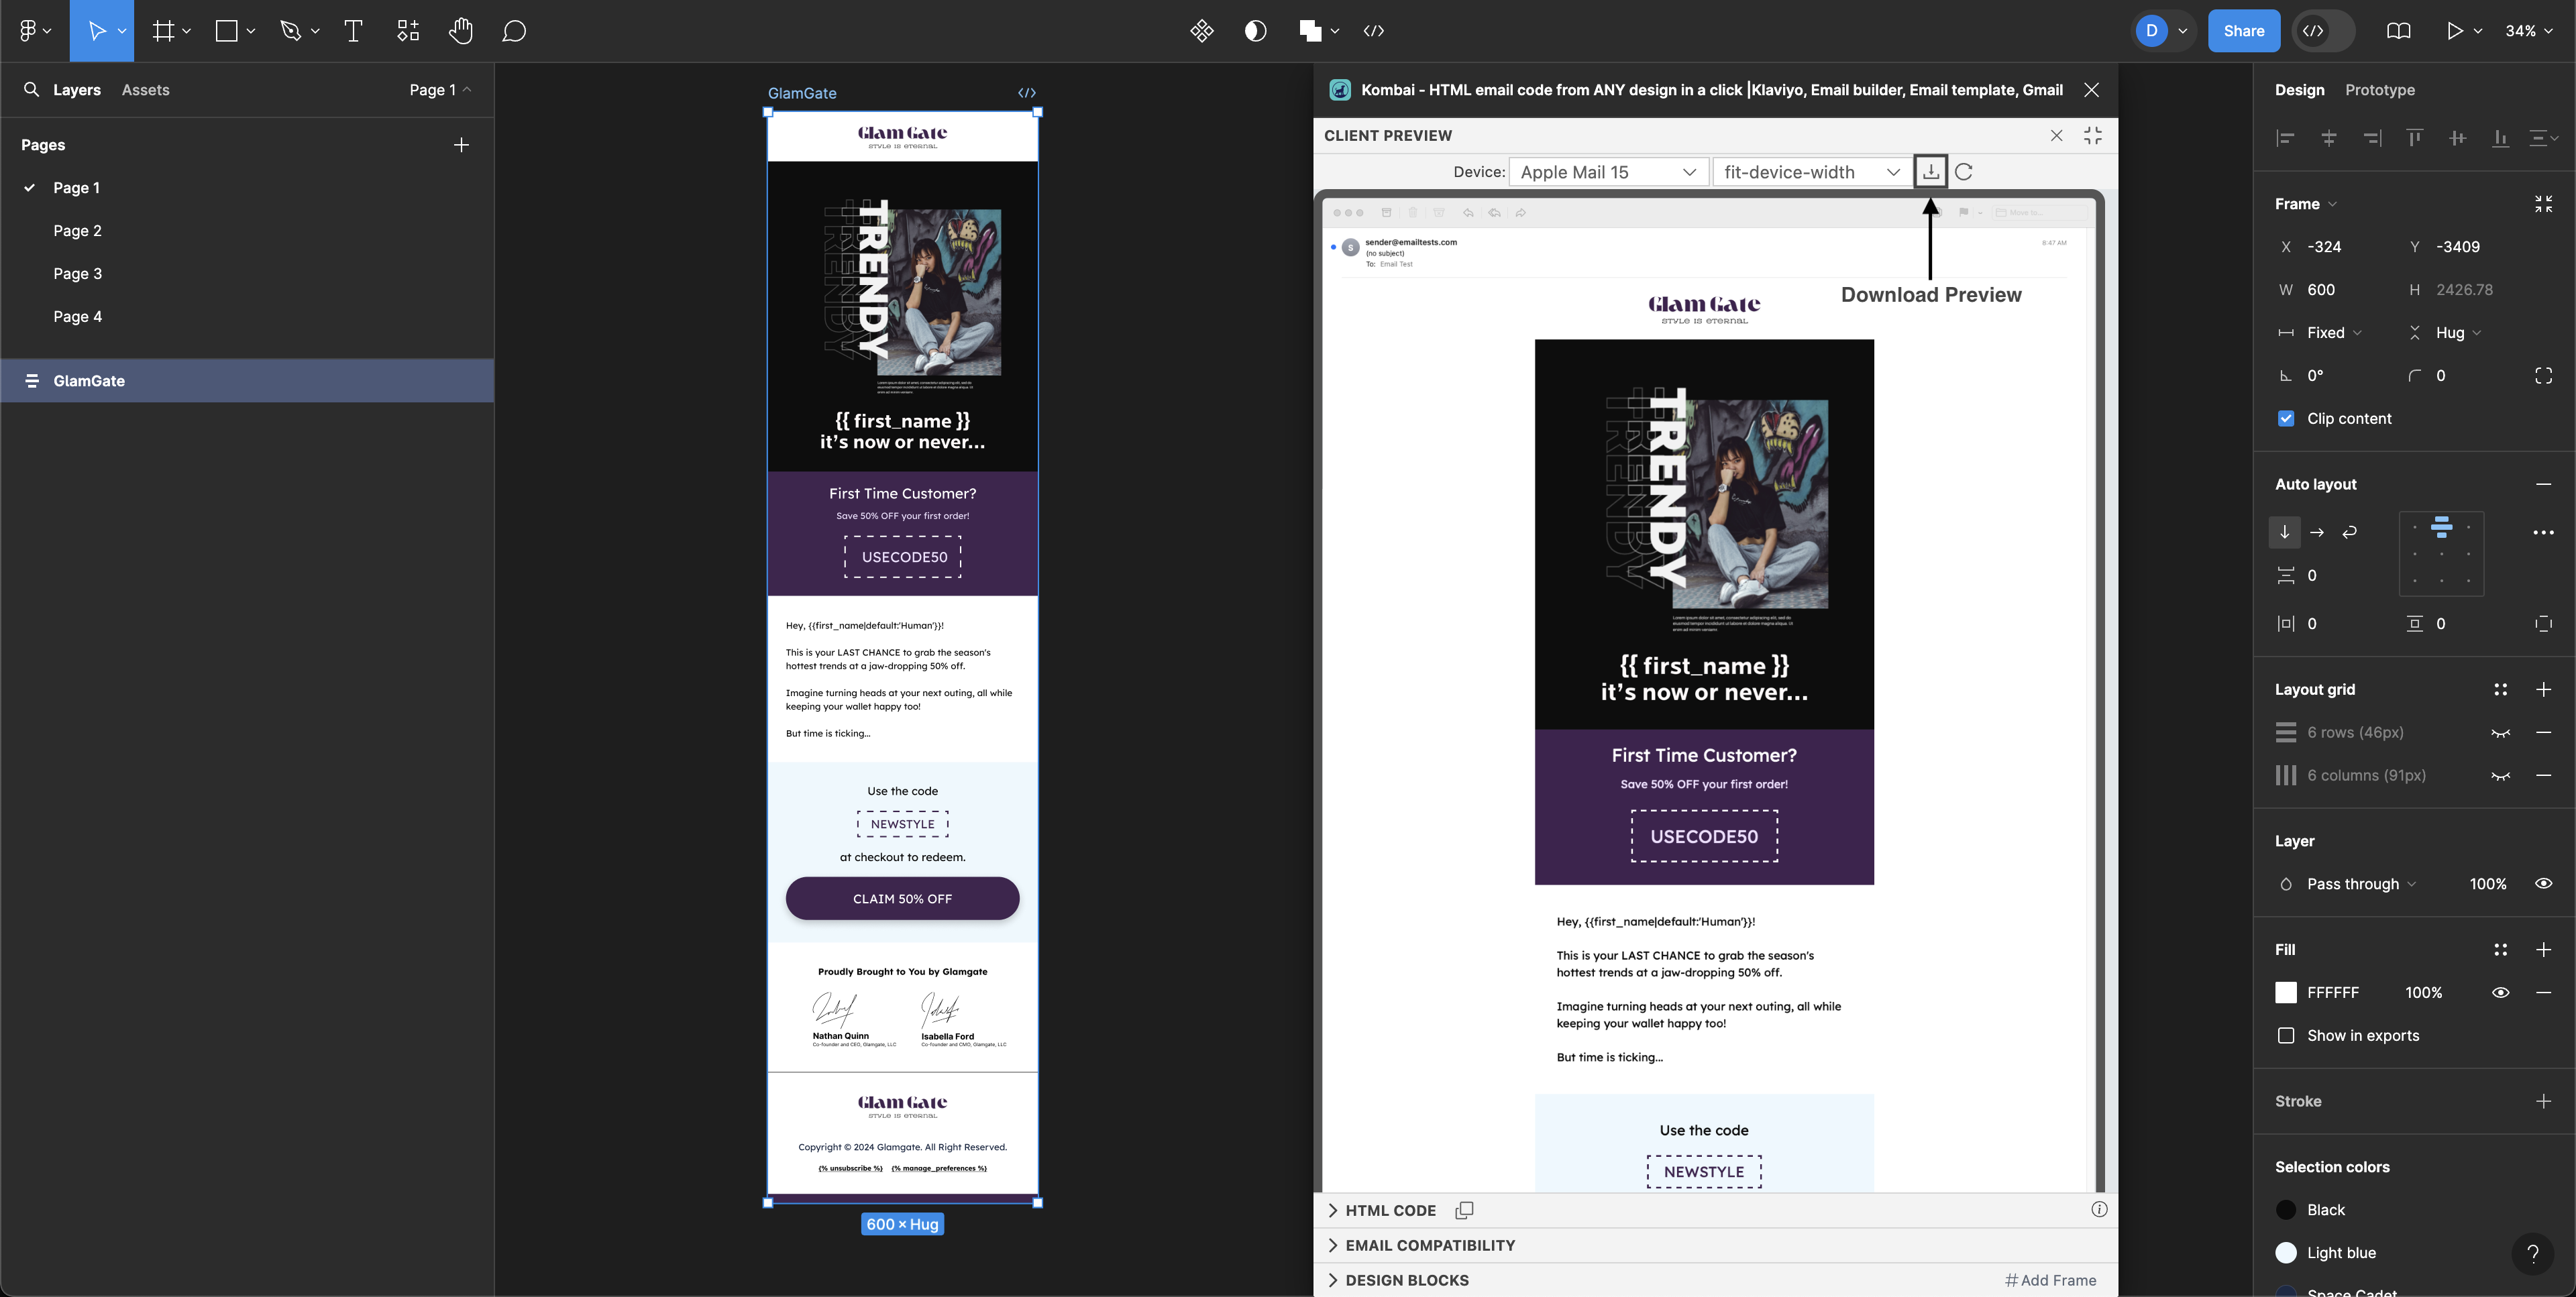
Task: Open auto layout advanced settings ellipsis
Action: pos(2544,532)
